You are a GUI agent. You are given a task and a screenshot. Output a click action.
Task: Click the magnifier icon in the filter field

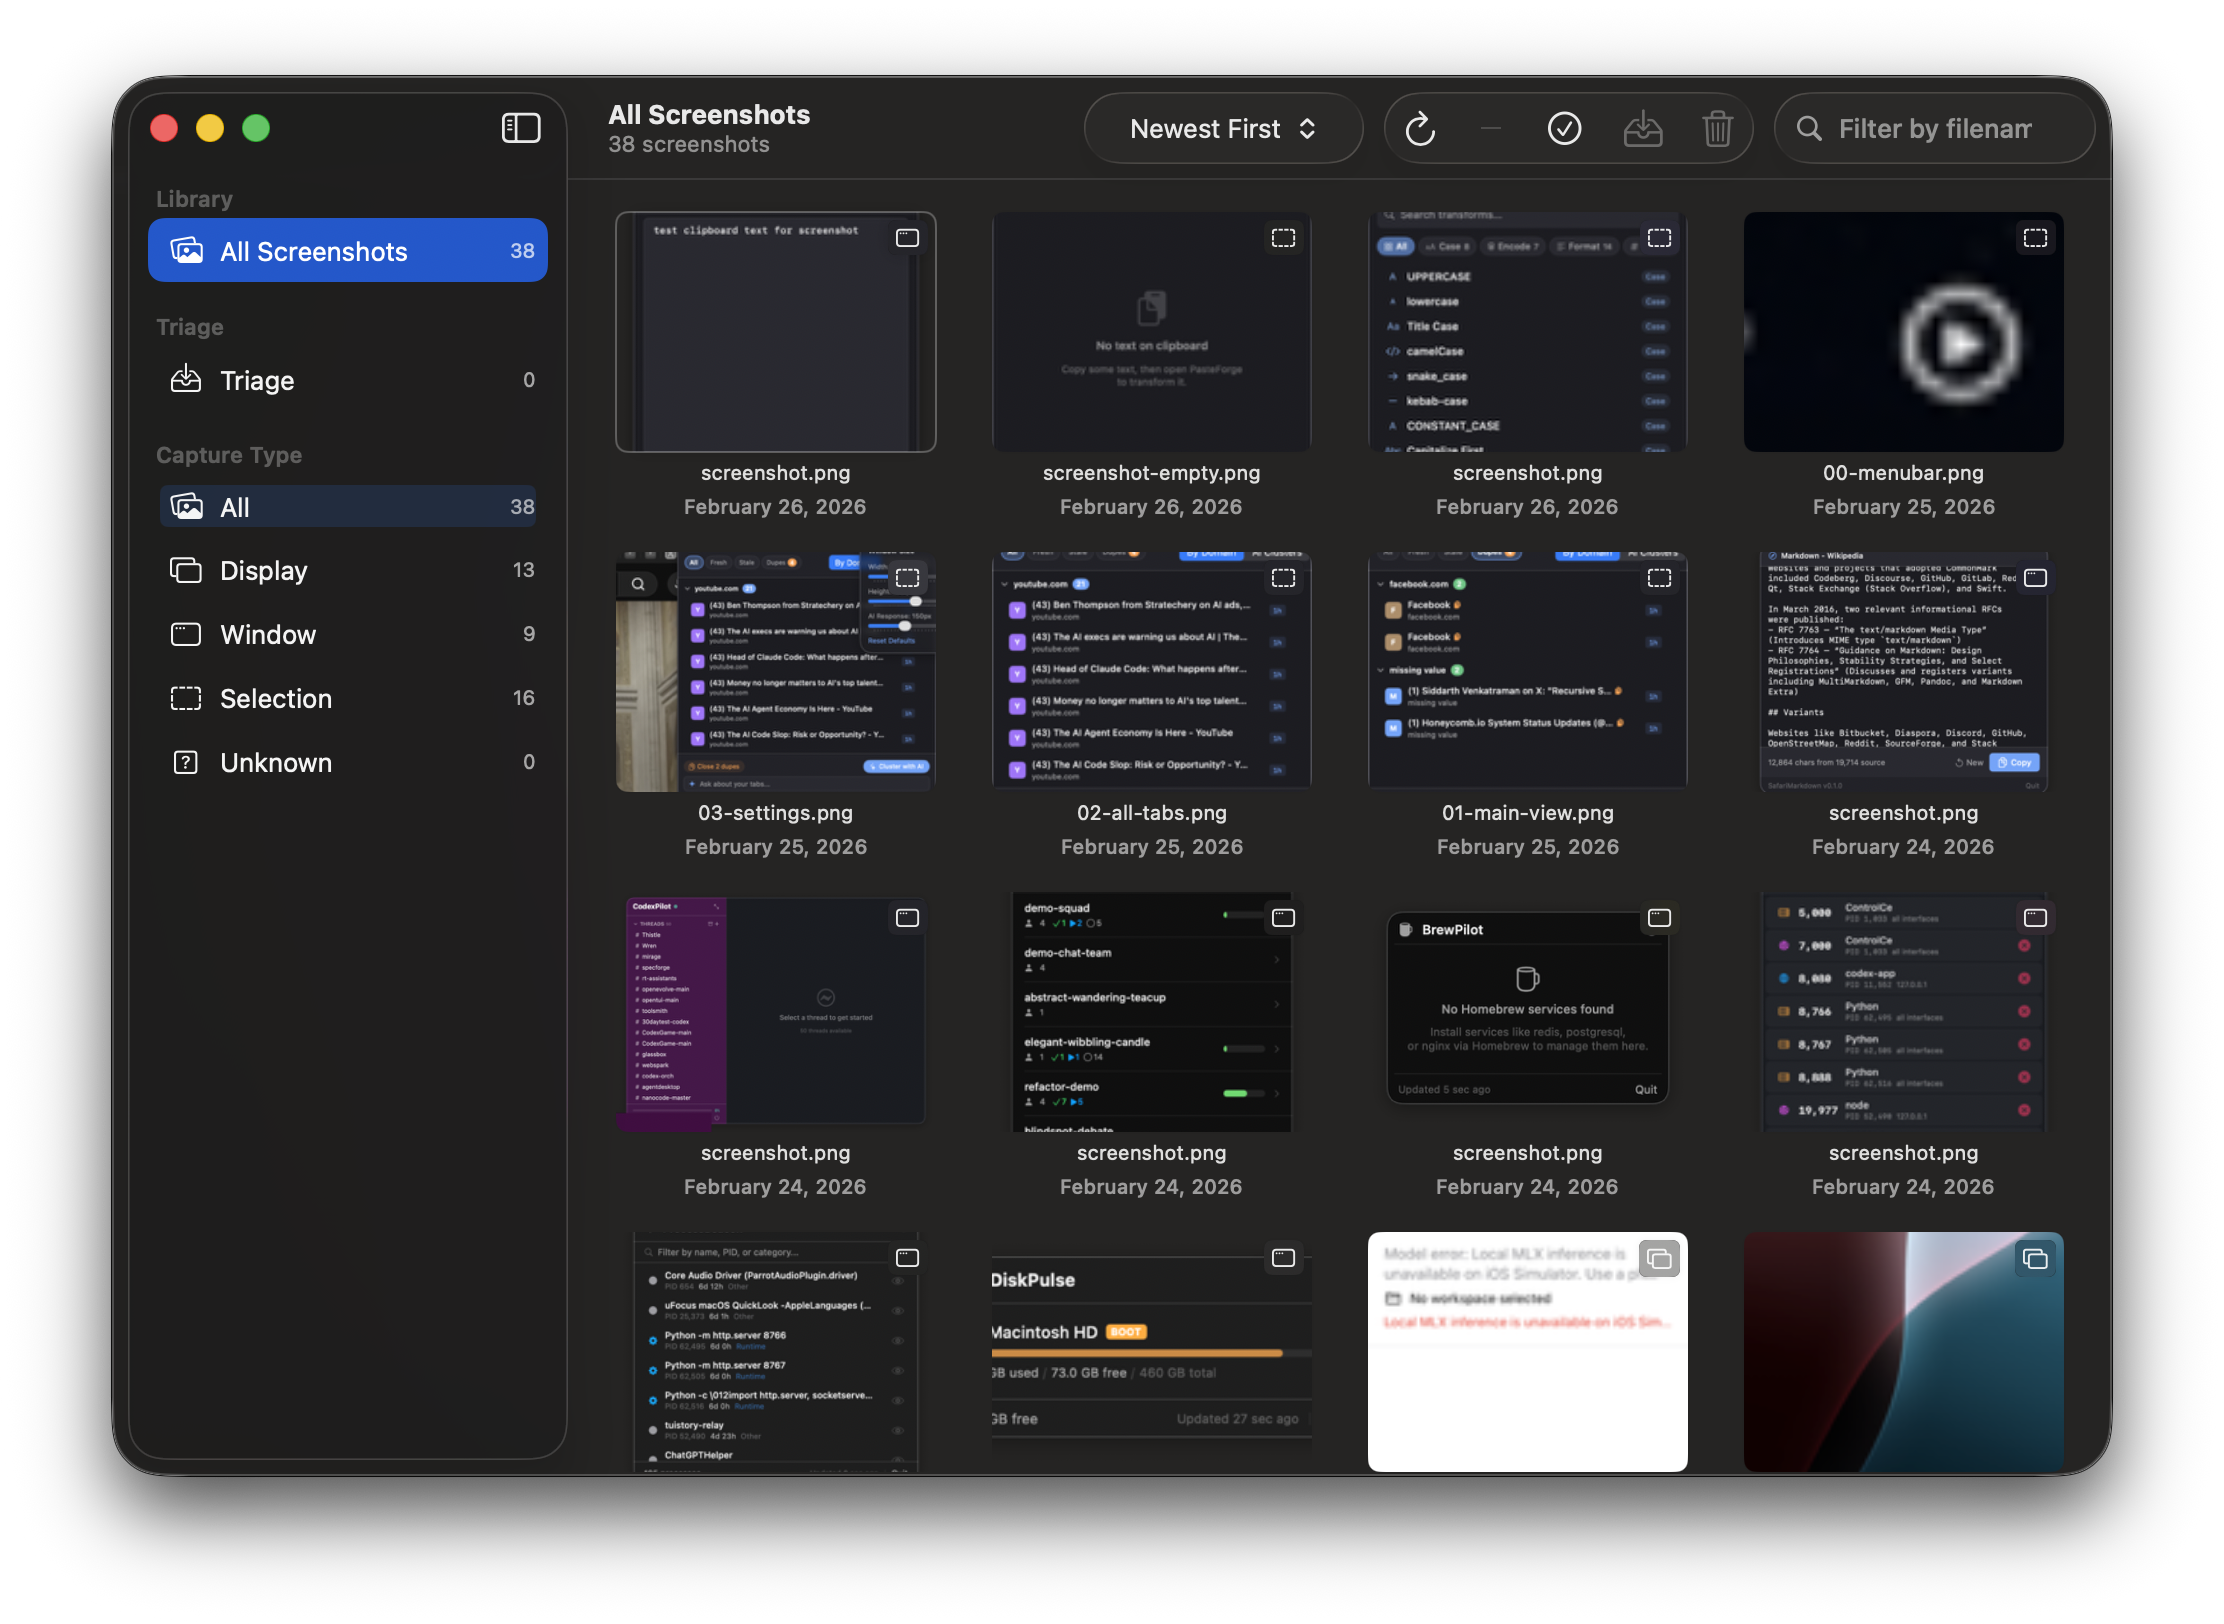tap(1810, 128)
